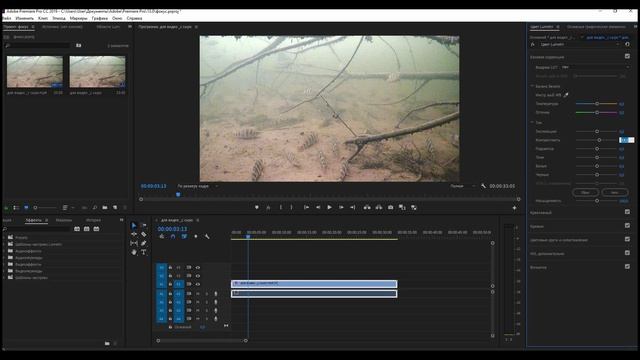
Task: Collapse the Tone section
Action: (532, 122)
